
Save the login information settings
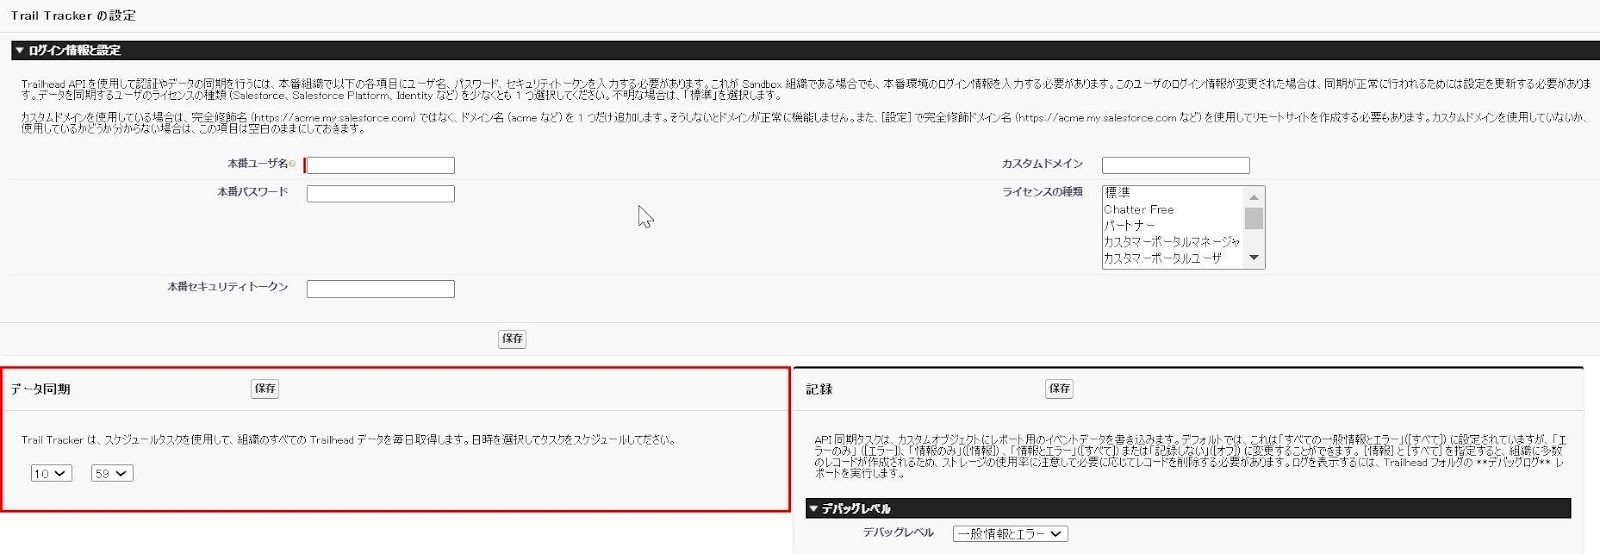pyautogui.click(x=512, y=339)
